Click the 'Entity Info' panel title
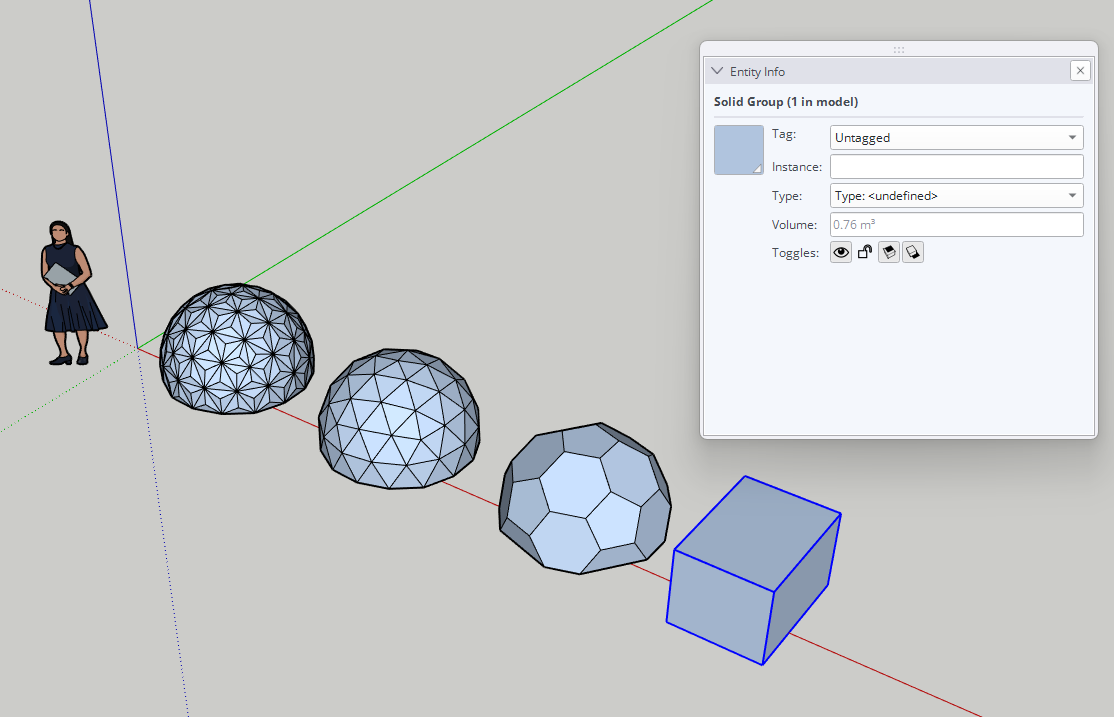1114x717 pixels. click(x=757, y=72)
